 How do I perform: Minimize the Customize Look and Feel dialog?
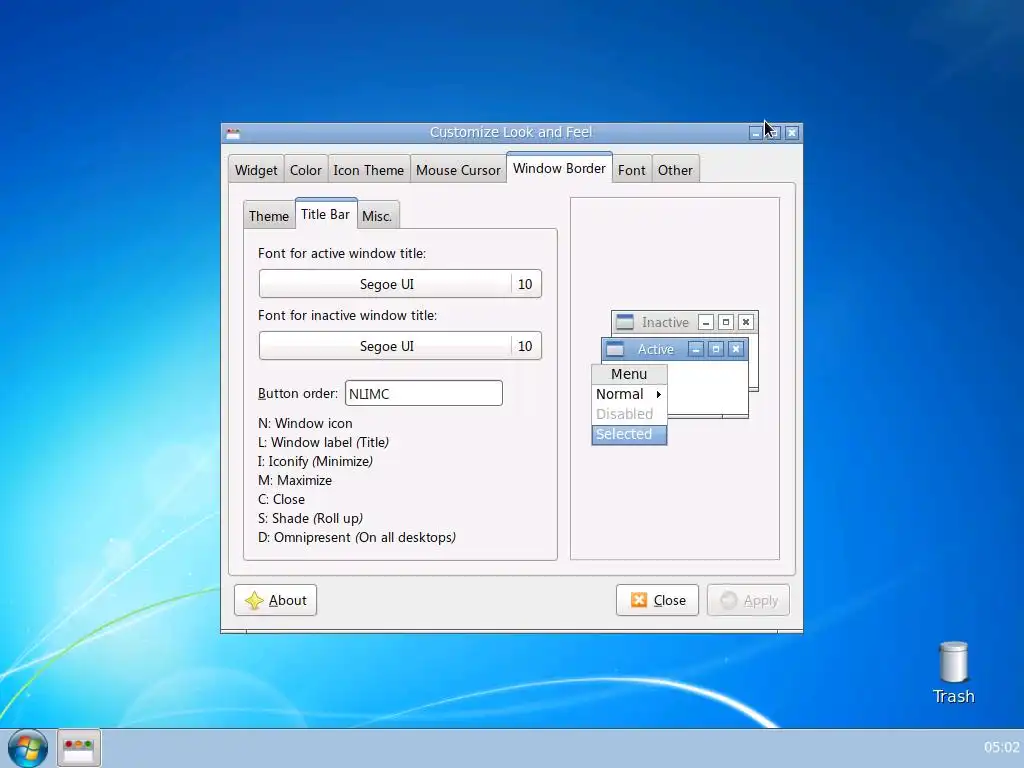click(756, 133)
